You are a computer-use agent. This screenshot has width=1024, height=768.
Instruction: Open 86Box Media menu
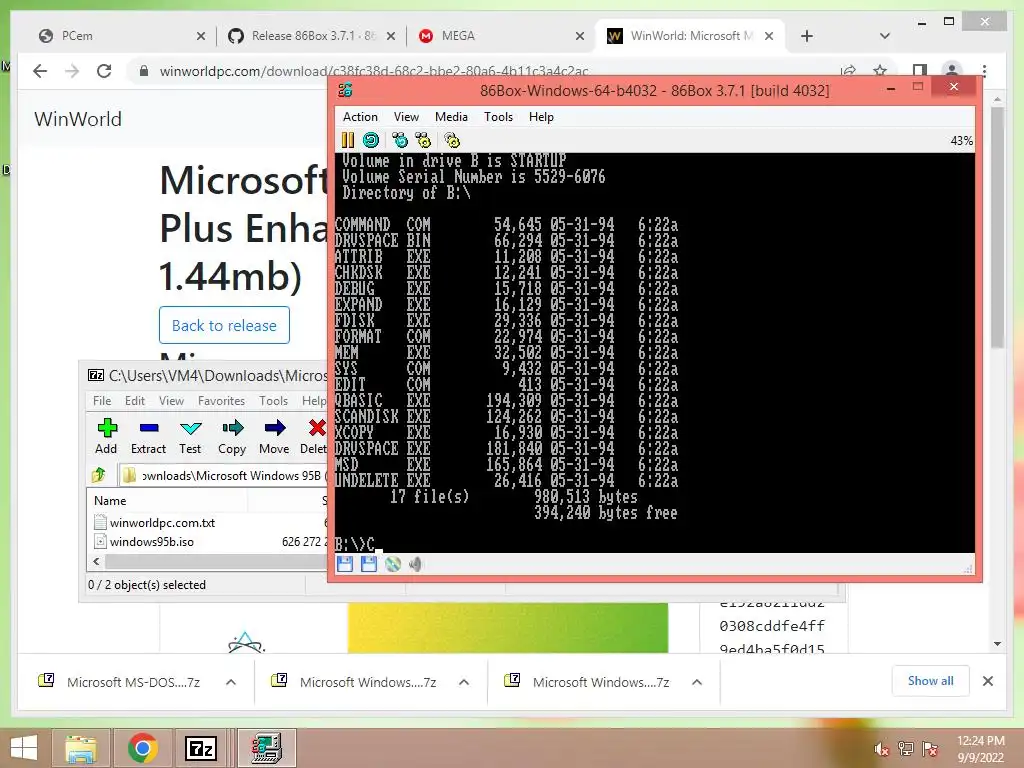pyautogui.click(x=451, y=117)
